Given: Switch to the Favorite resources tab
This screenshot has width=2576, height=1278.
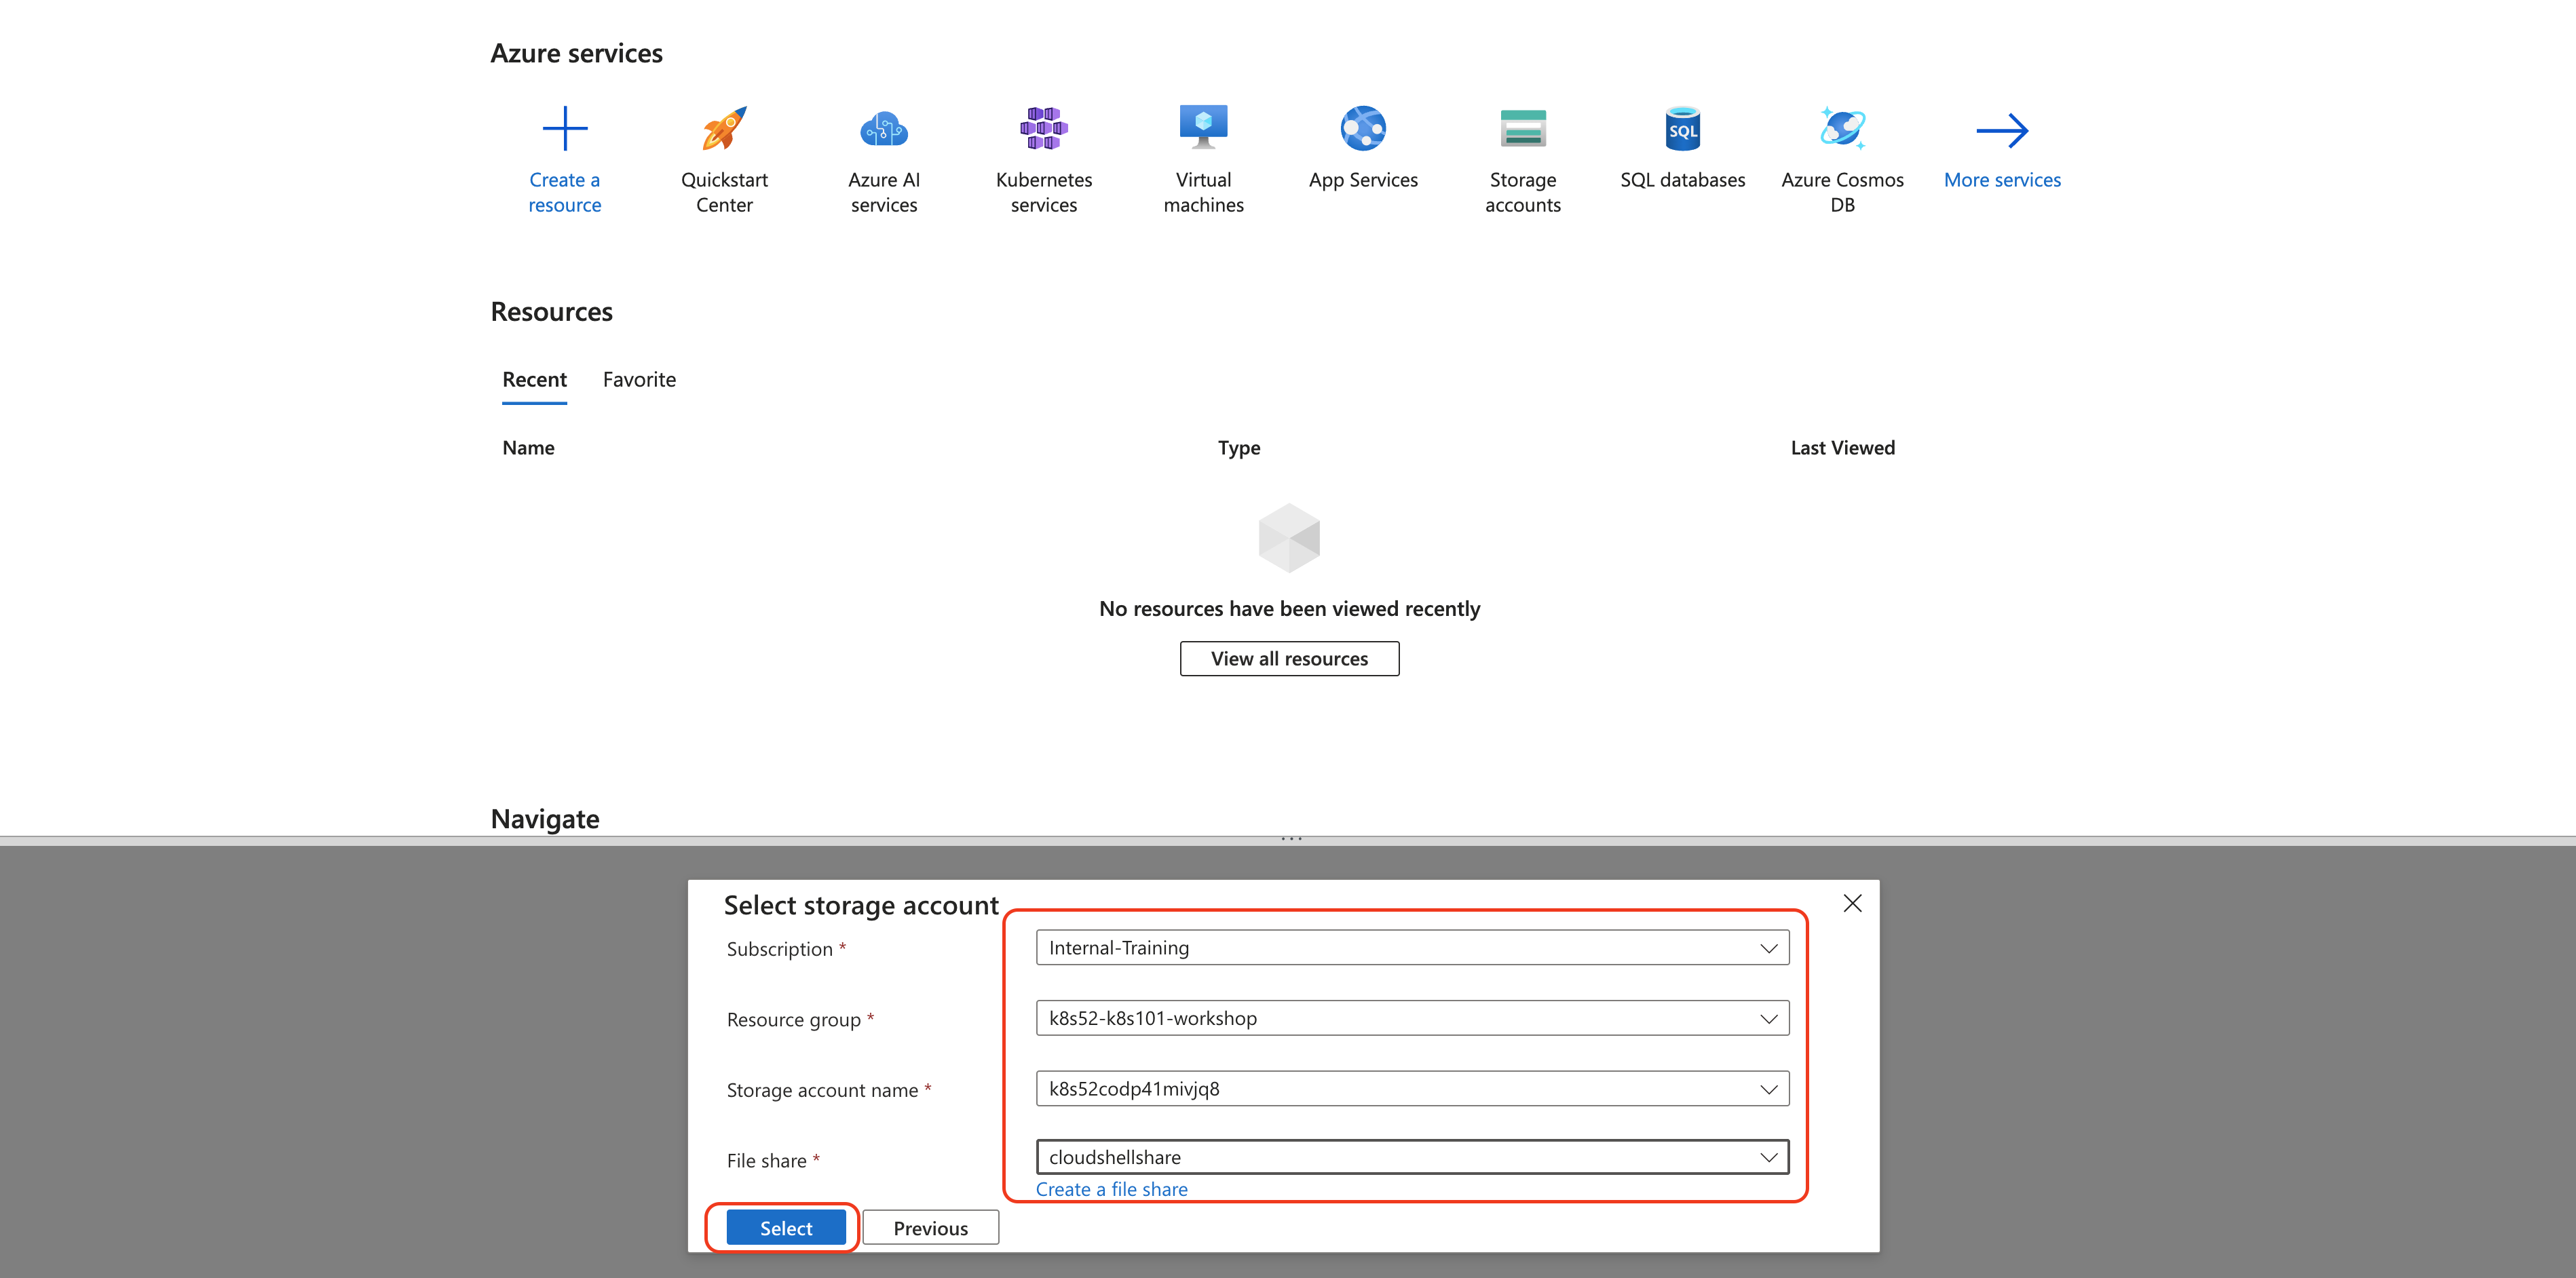Looking at the screenshot, I should pyautogui.click(x=639, y=380).
